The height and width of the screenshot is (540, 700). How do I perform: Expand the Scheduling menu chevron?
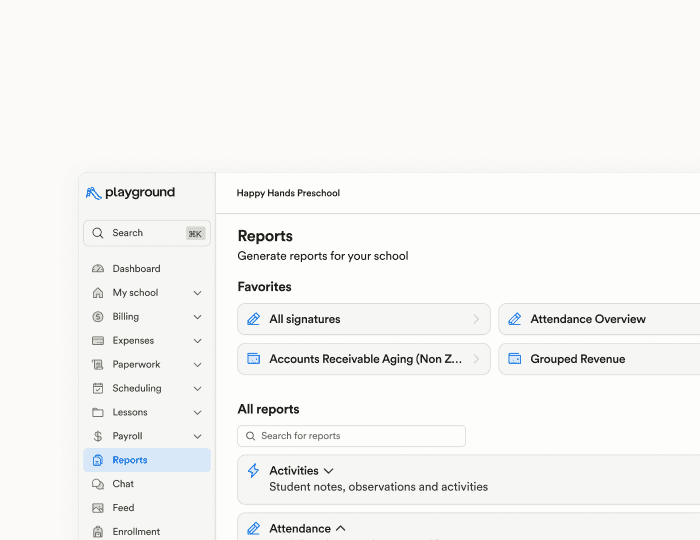(x=197, y=389)
